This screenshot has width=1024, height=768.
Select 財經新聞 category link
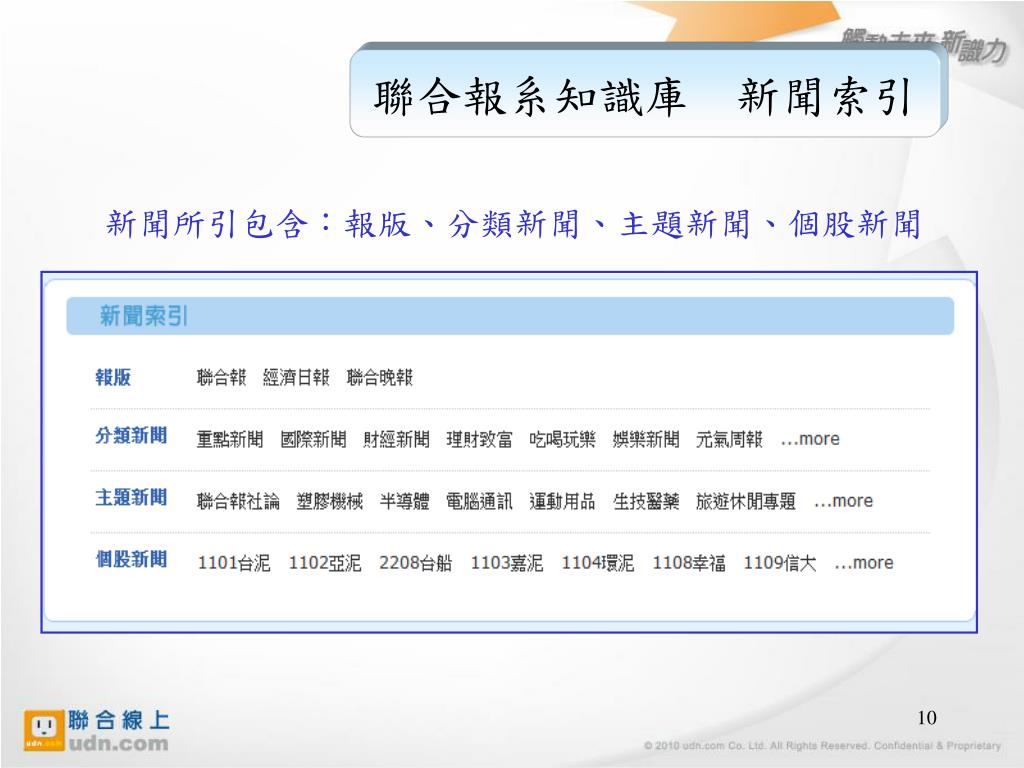click(396, 440)
